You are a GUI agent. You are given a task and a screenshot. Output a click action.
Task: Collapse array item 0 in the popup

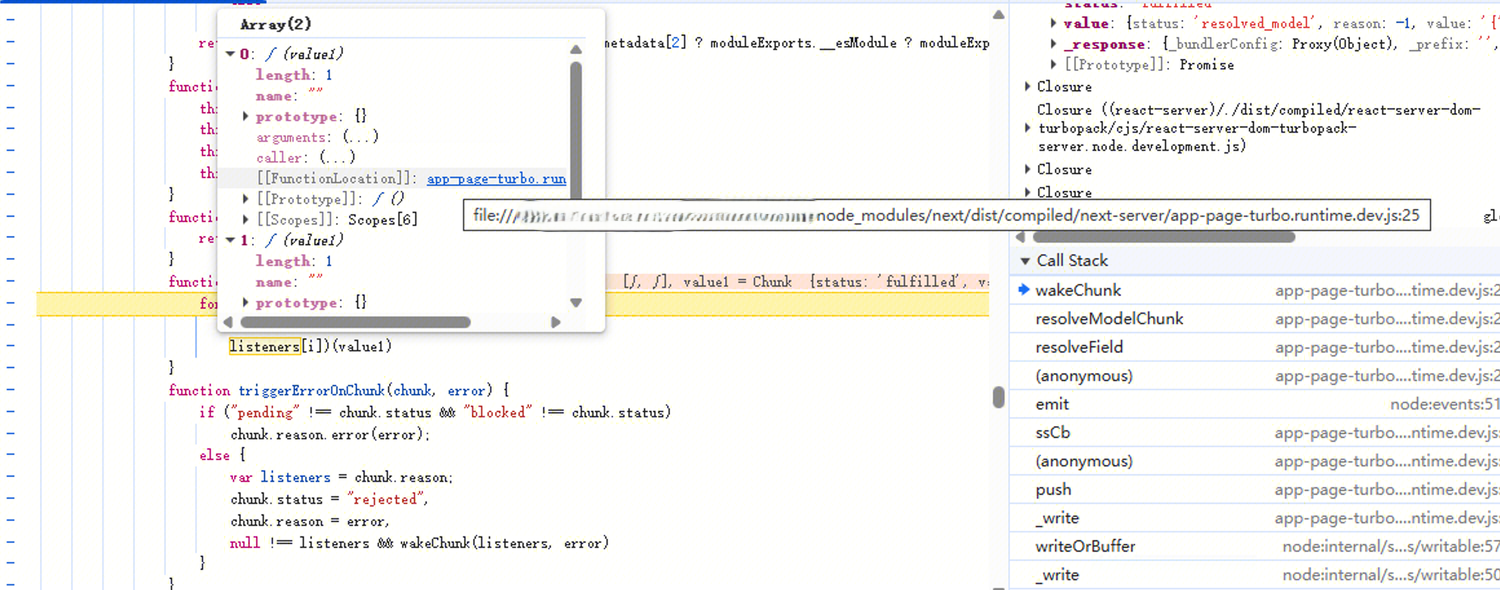click(x=231, y=54)
